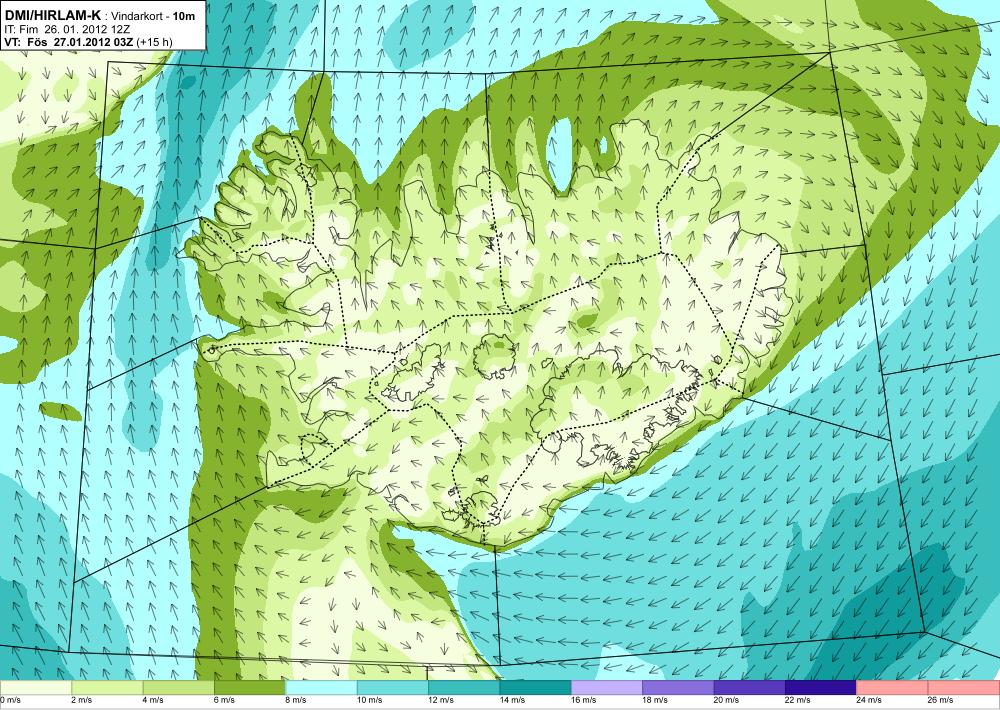
Task: Select the light pink swatch above 26 m/s
Action: pos(964,688)
